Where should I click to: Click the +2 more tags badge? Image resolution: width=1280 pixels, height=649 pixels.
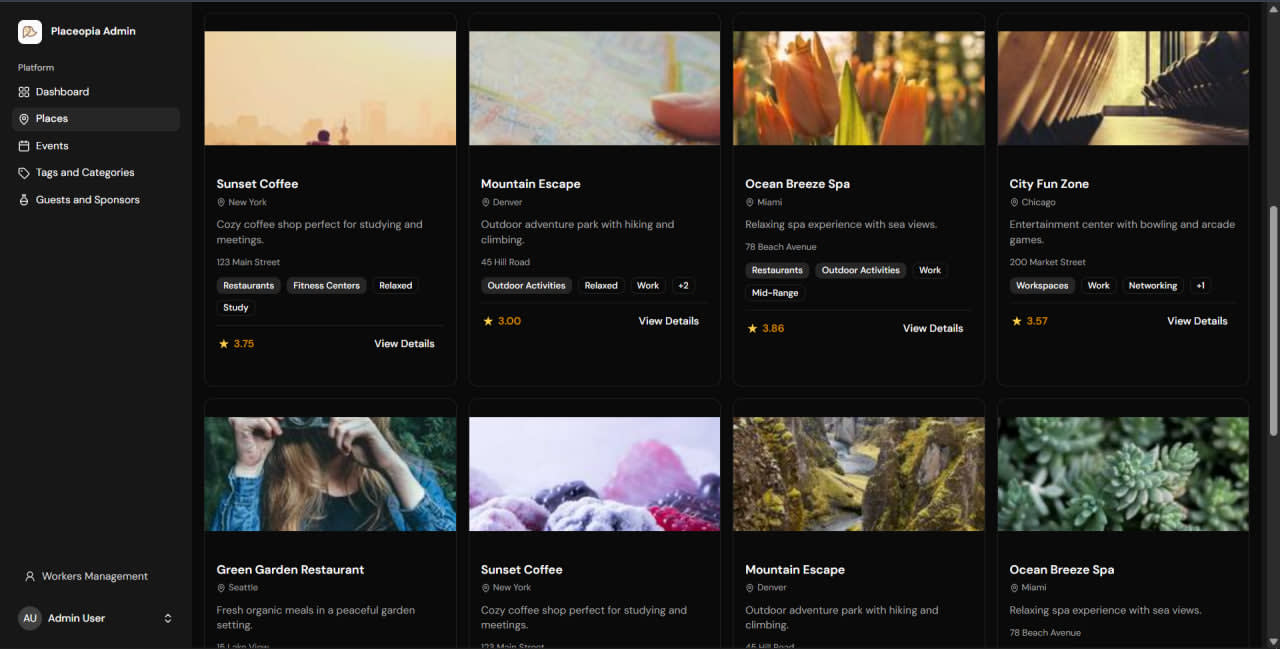683,286
